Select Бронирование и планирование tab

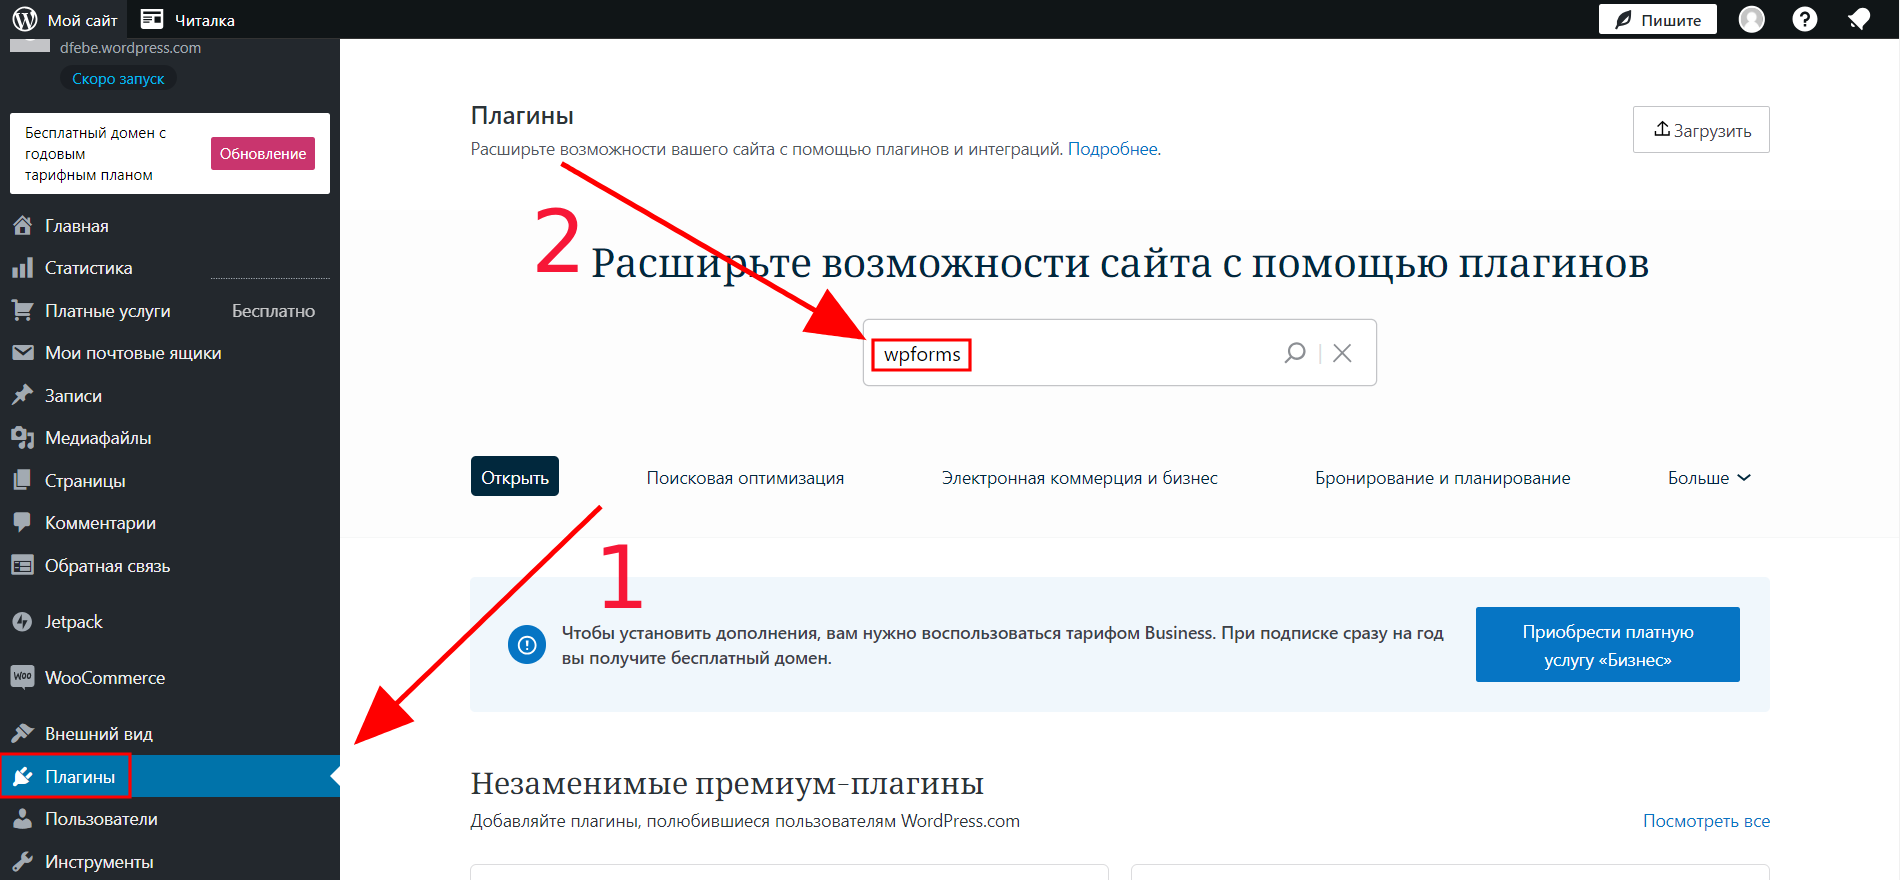[1442, 478]
